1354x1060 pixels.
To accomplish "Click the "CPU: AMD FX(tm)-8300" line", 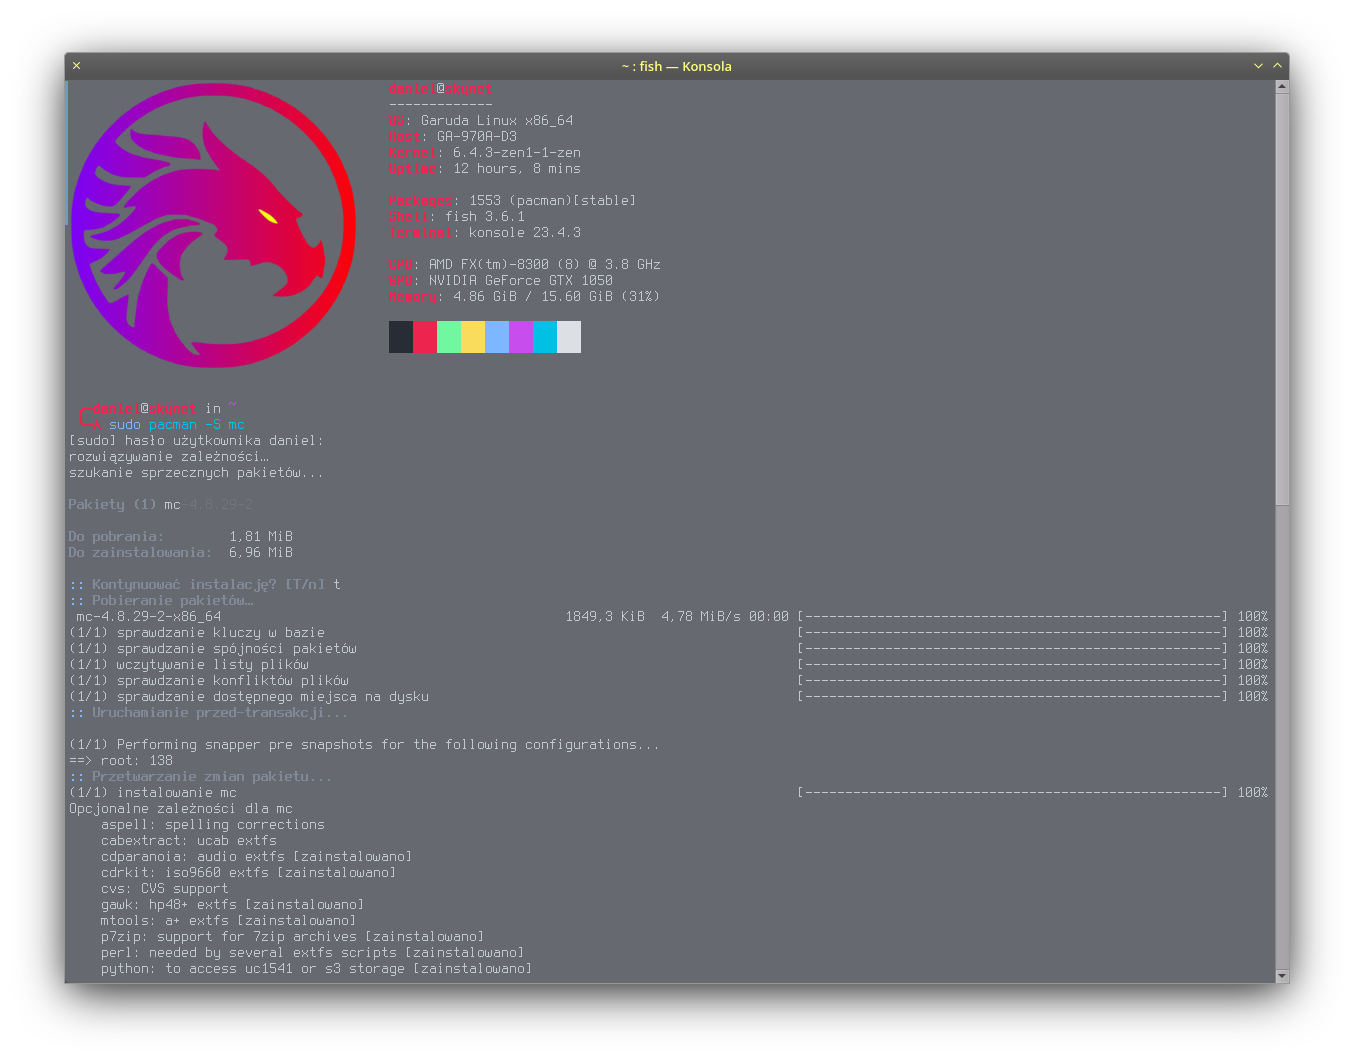I will tap(525, 265).
